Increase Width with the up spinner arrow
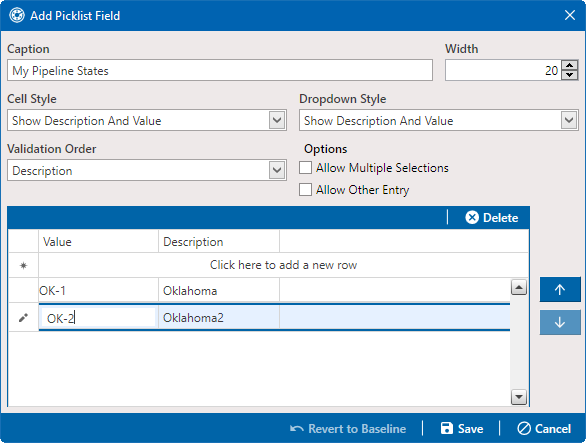 (x=570, y=65)
